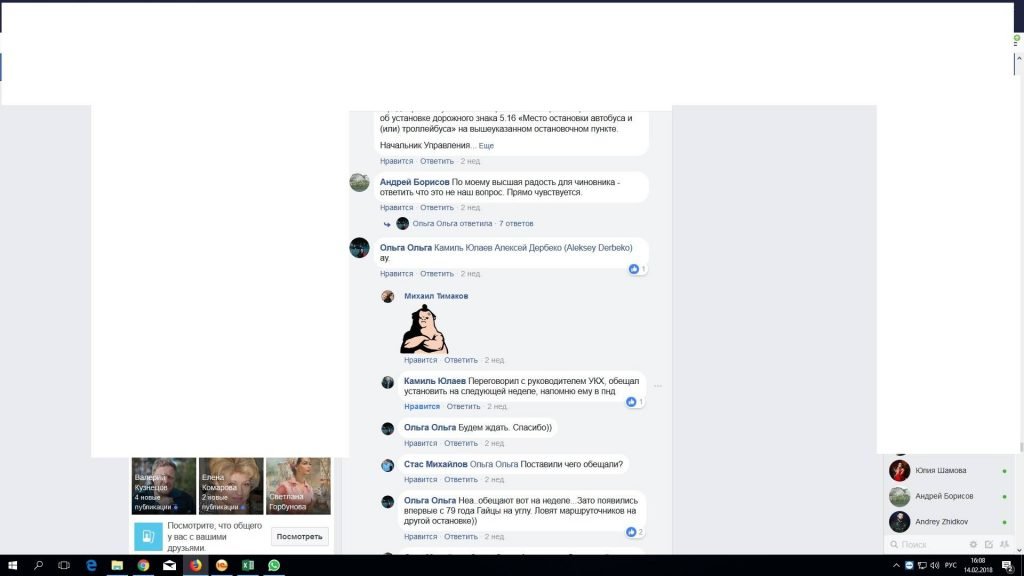Reply to Михаил Тимаков's sticker comment
The image size is (1024, 576).
(x=460, y=360)
